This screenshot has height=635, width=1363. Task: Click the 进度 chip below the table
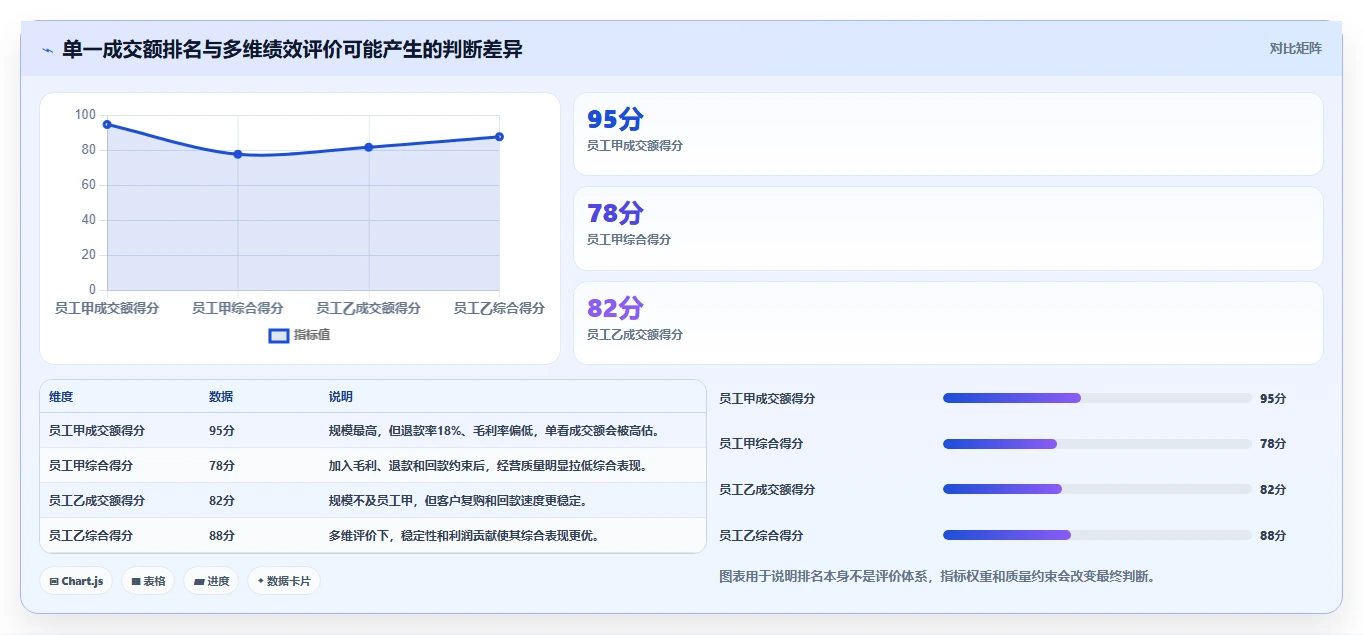pyautogui.click(x=211, y=581)
